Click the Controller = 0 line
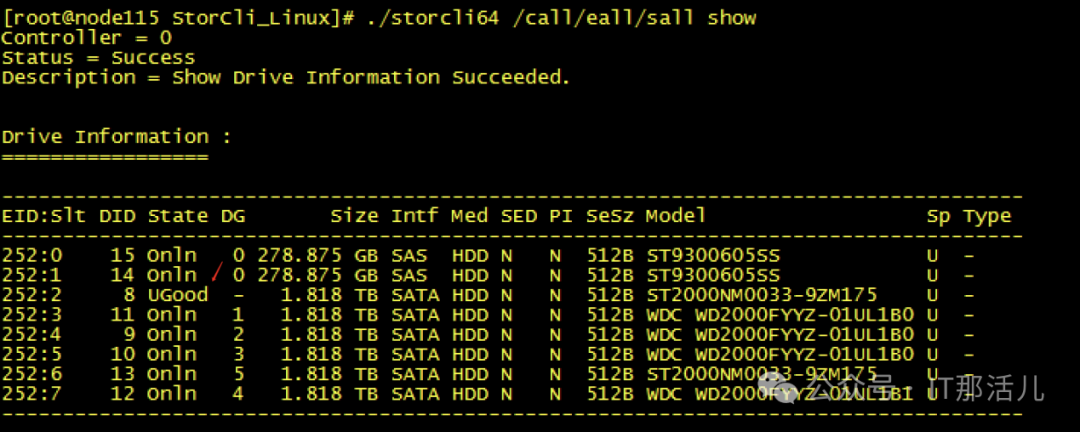 click(x=87, y=38)
